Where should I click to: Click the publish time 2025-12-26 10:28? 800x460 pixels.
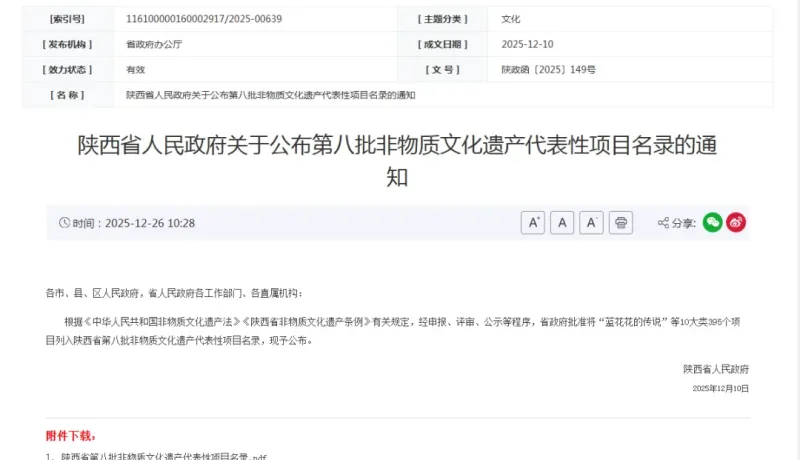(x=150, y=223)
